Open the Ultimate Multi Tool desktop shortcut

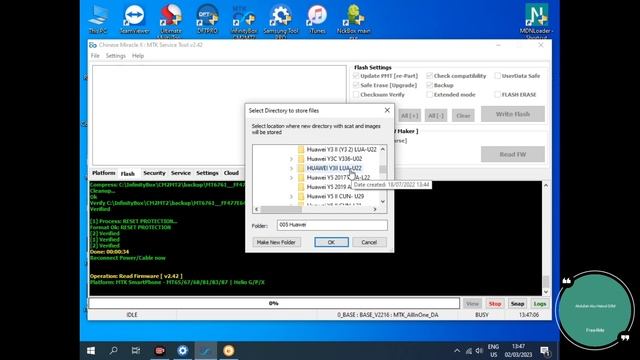(x=171, y=20)
